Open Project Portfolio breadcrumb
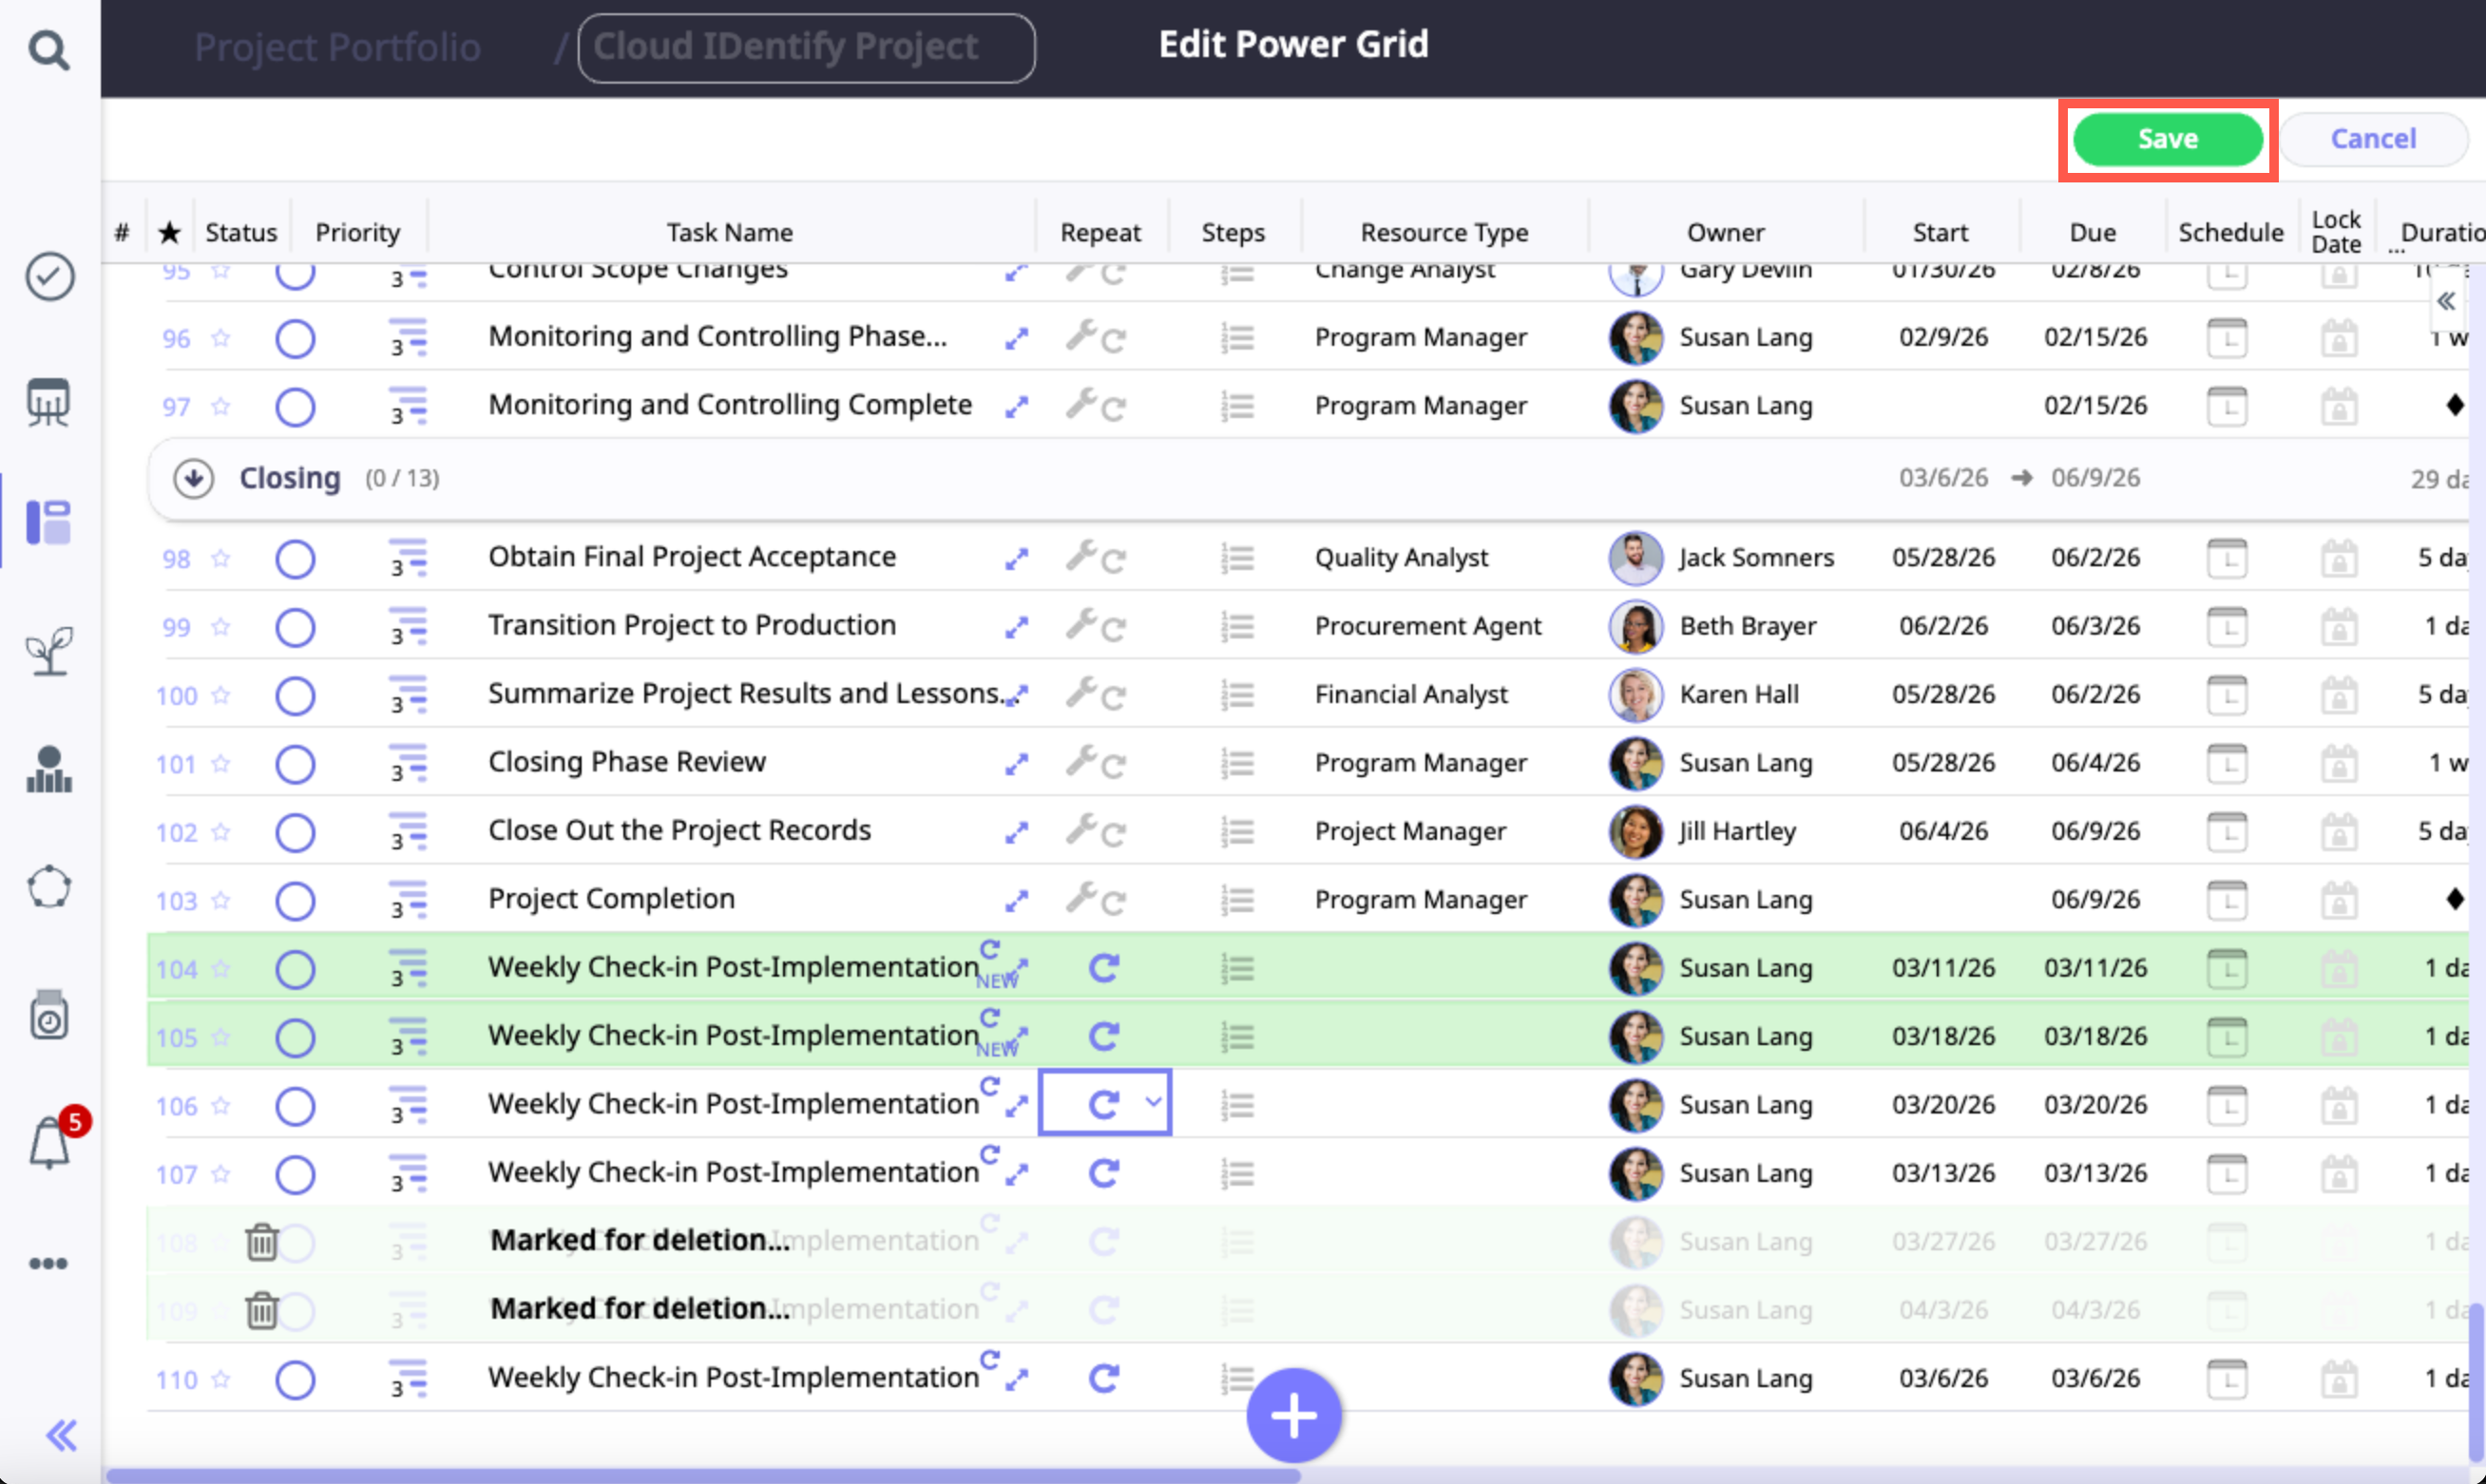This screenshot has height=1484, width=2486. click(337, 47)
